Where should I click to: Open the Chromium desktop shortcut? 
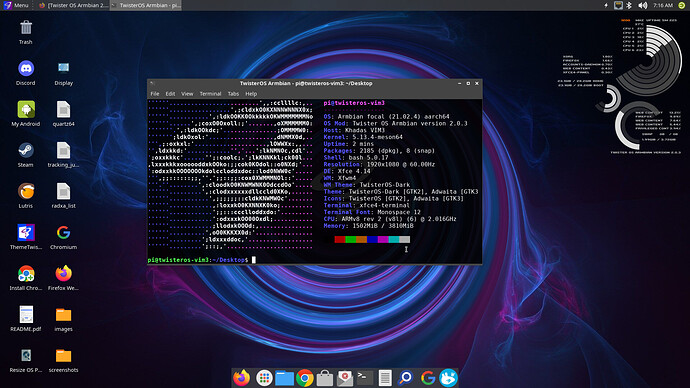point(63,232)
